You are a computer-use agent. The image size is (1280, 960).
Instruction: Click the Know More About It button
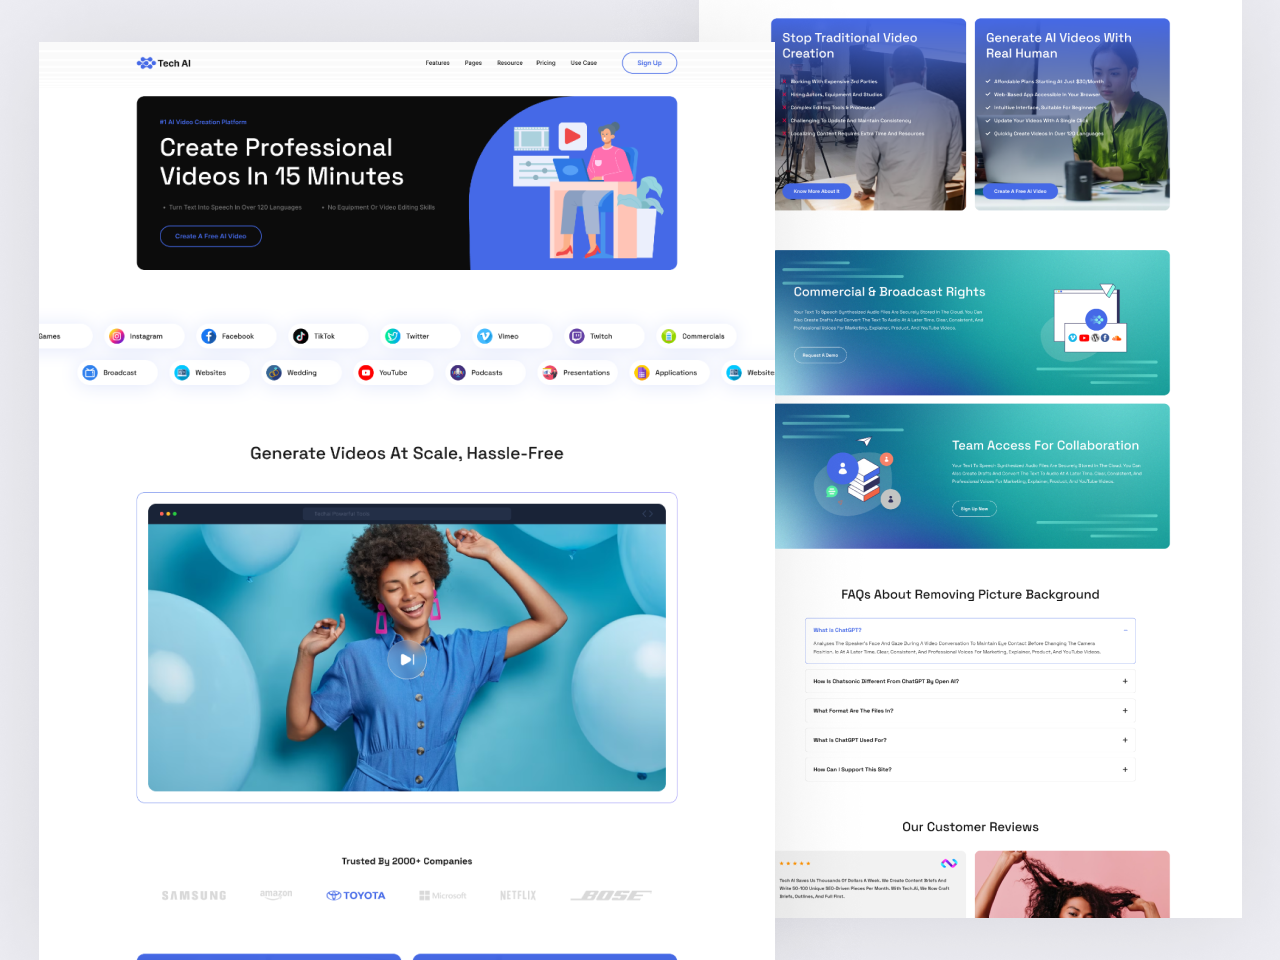817,191
